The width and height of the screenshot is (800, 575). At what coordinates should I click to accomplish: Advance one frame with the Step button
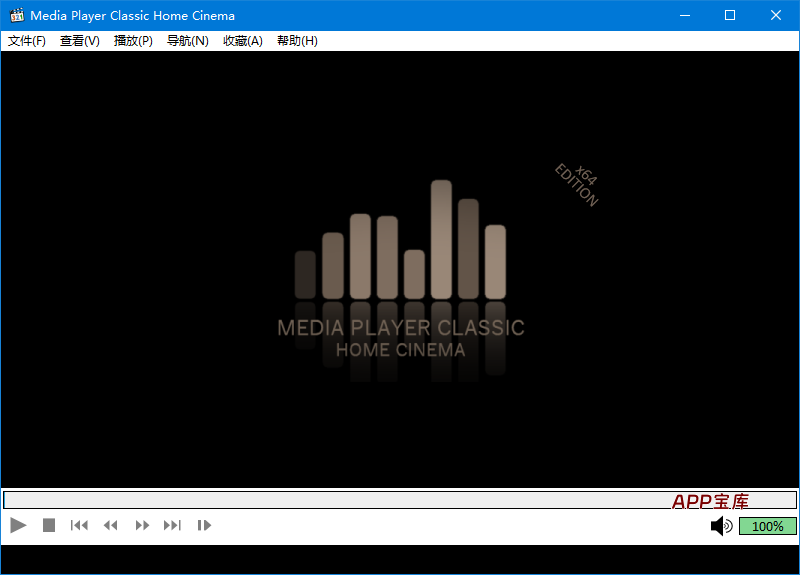(204, 525)
